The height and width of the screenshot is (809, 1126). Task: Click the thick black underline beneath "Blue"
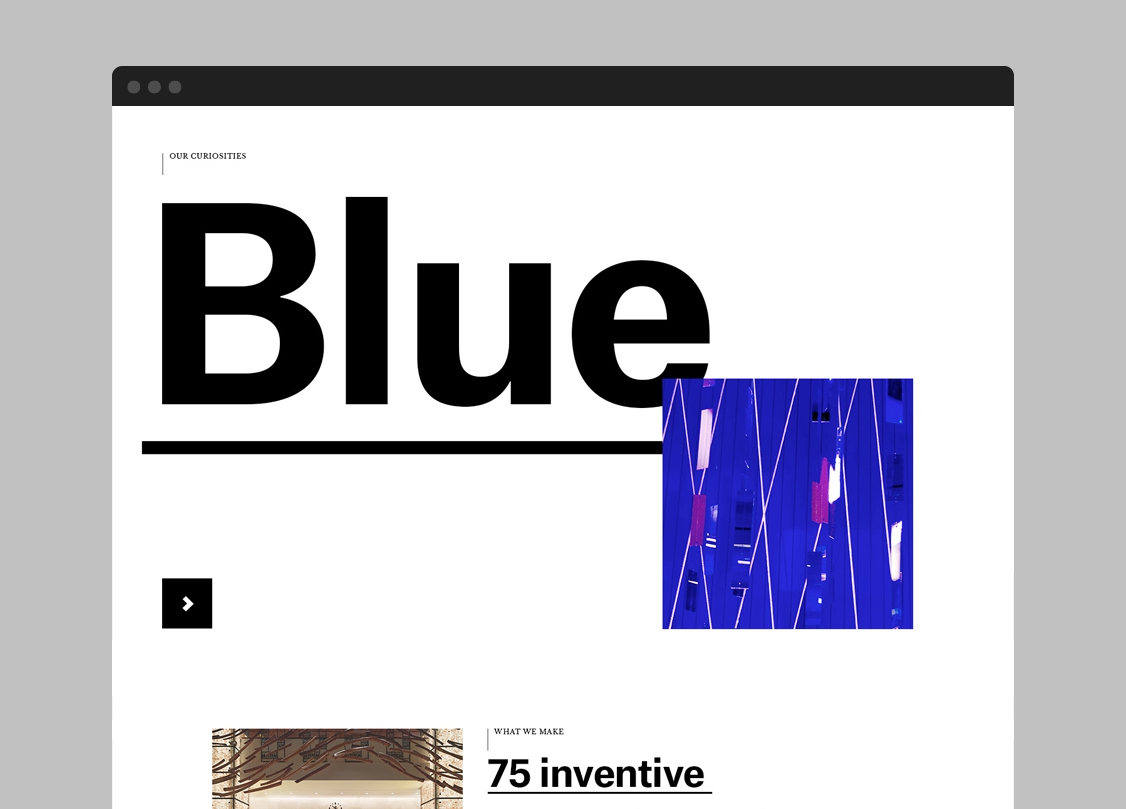tap(400, 447)
